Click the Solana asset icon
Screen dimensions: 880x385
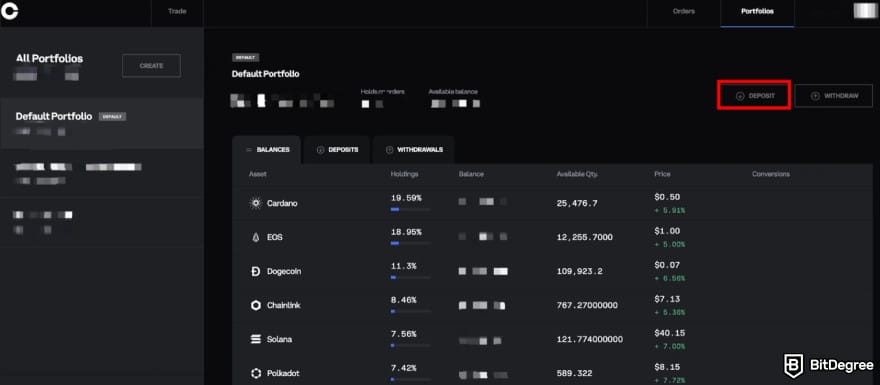point(256,340)
